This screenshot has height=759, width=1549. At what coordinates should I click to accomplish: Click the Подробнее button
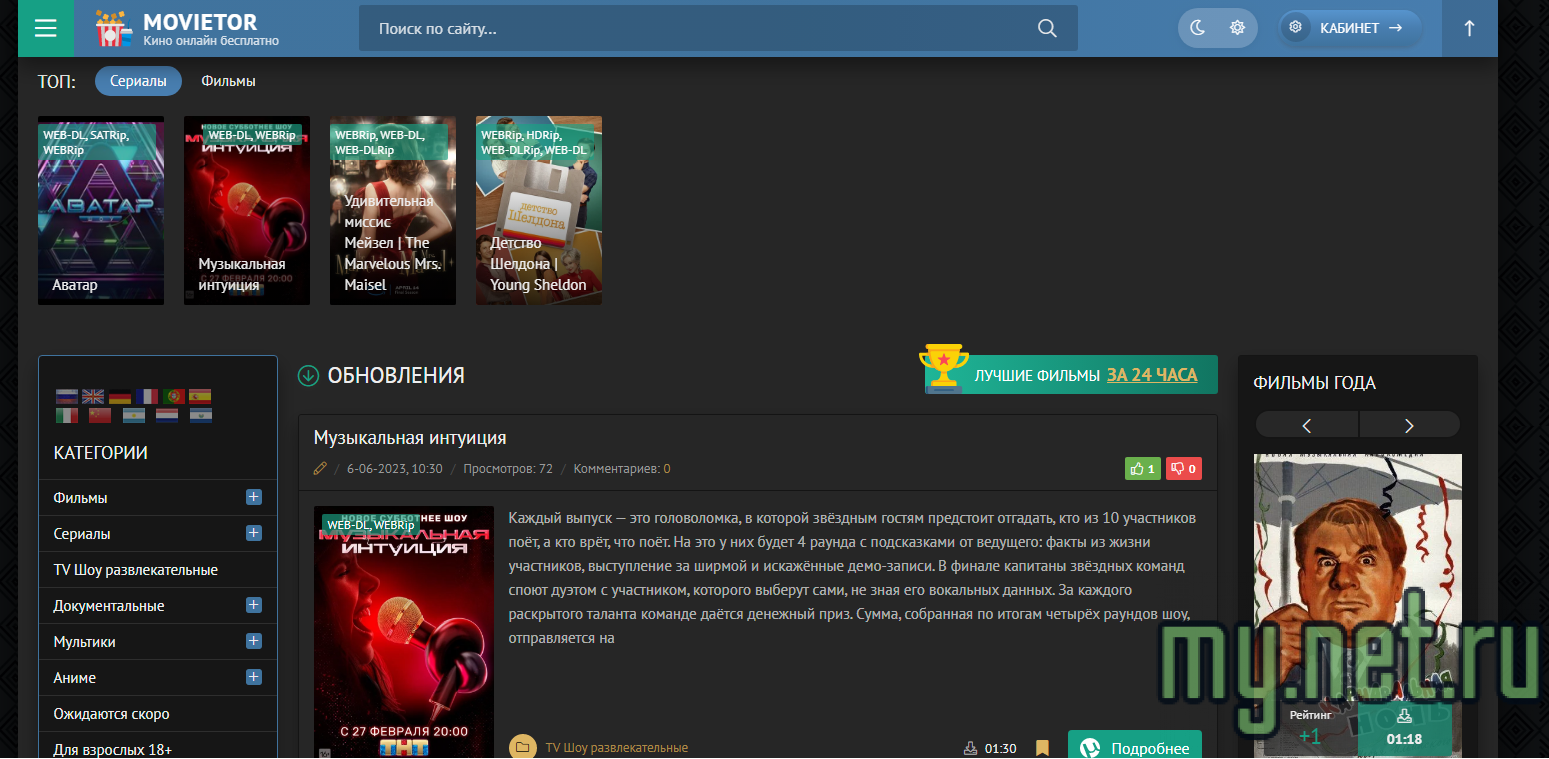tap(1135, 748)
